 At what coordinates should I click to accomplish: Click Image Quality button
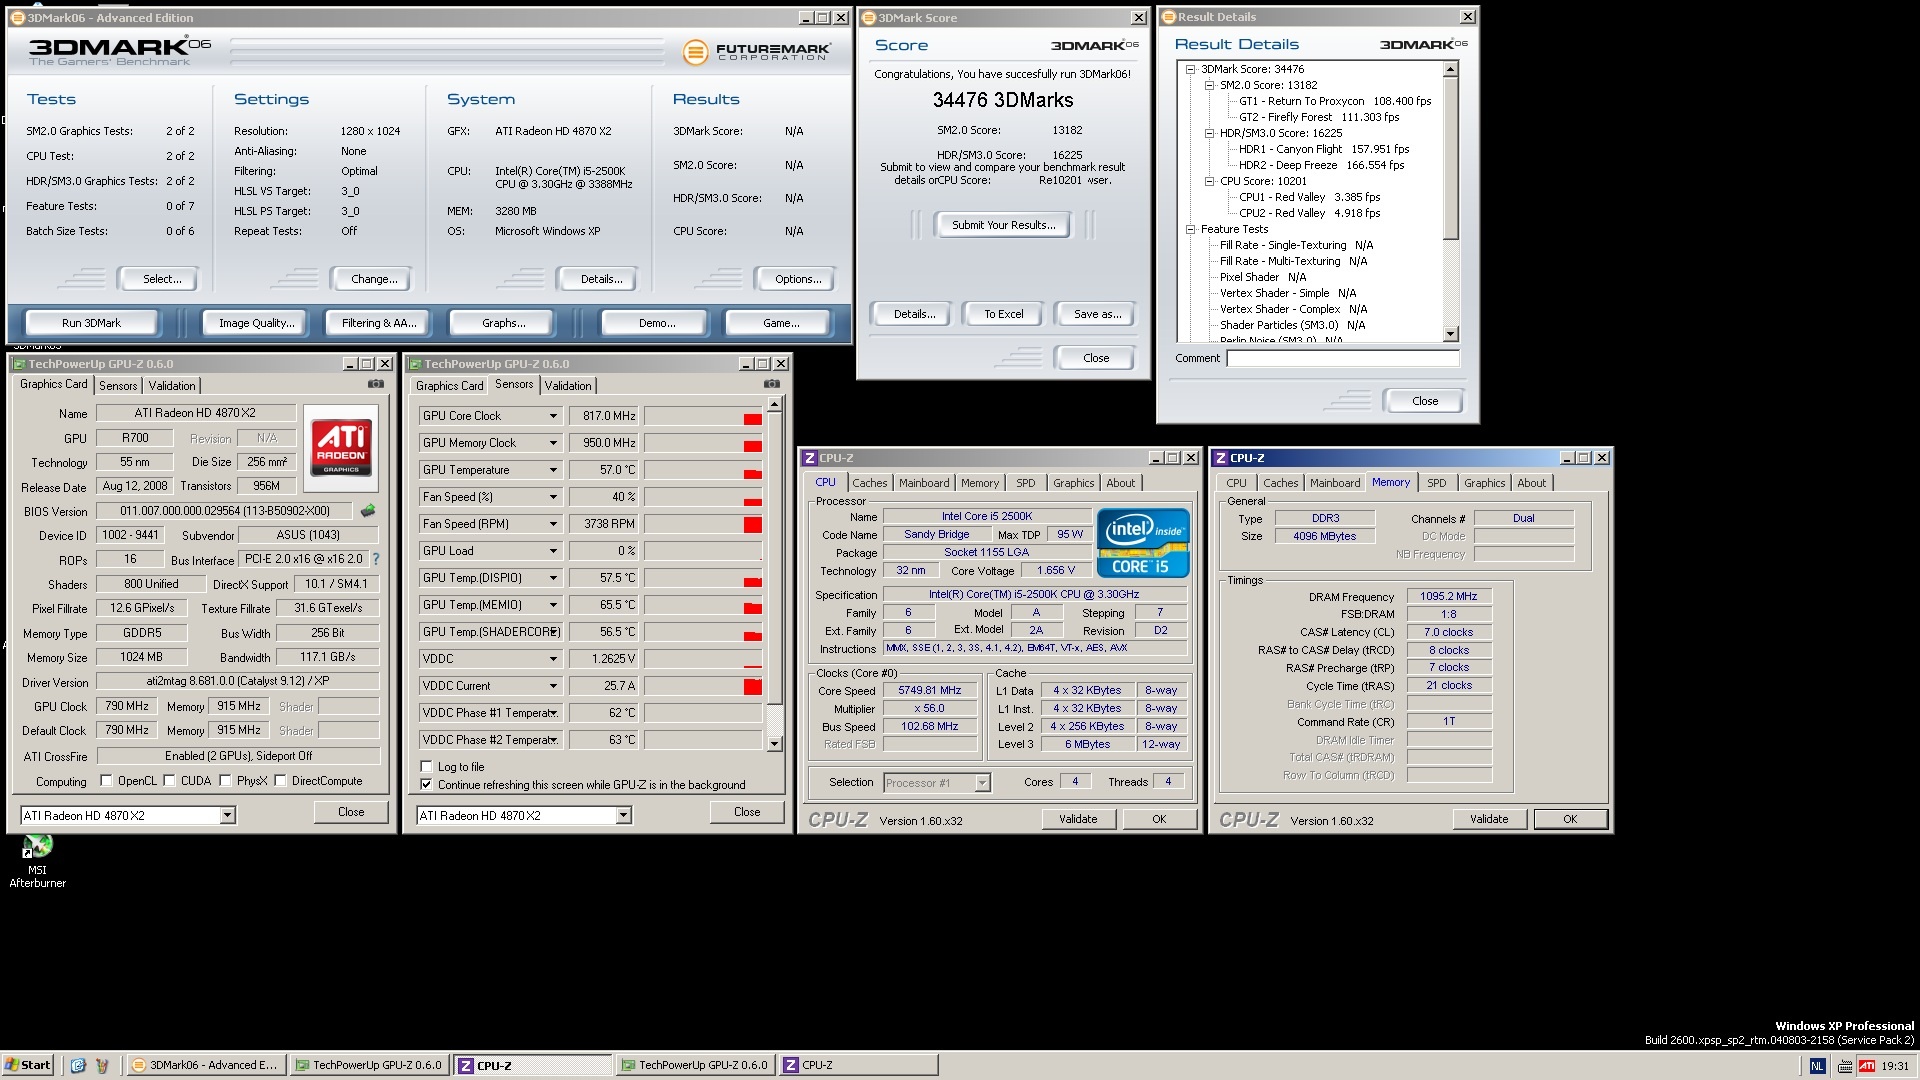(257, 323)
